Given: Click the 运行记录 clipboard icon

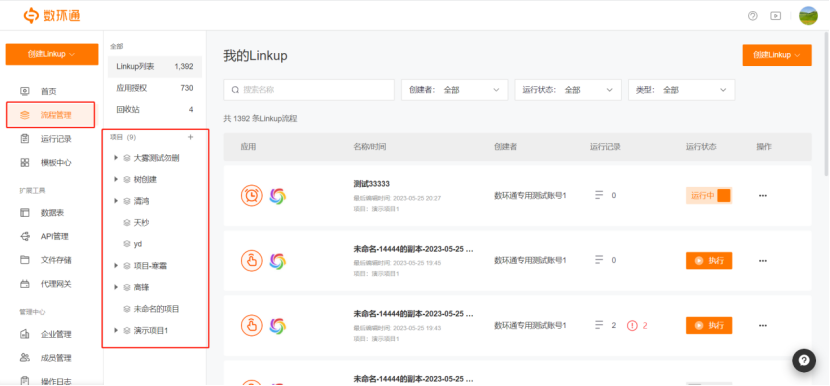Looking at the screenshot, I should (x=25, y=139).
